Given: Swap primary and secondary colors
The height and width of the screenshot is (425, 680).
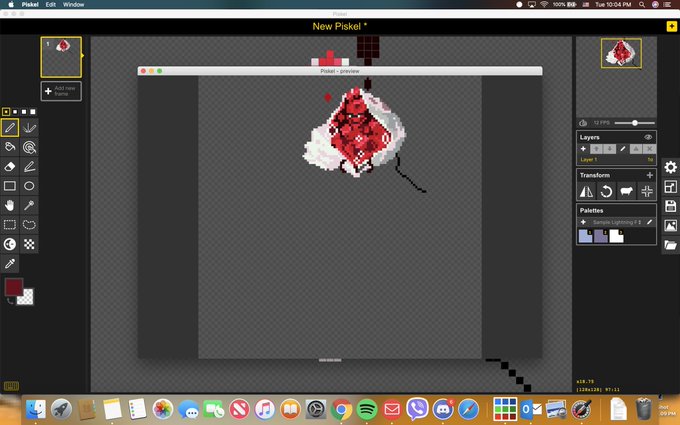Looking at the screenshot, I should [10, 301].
